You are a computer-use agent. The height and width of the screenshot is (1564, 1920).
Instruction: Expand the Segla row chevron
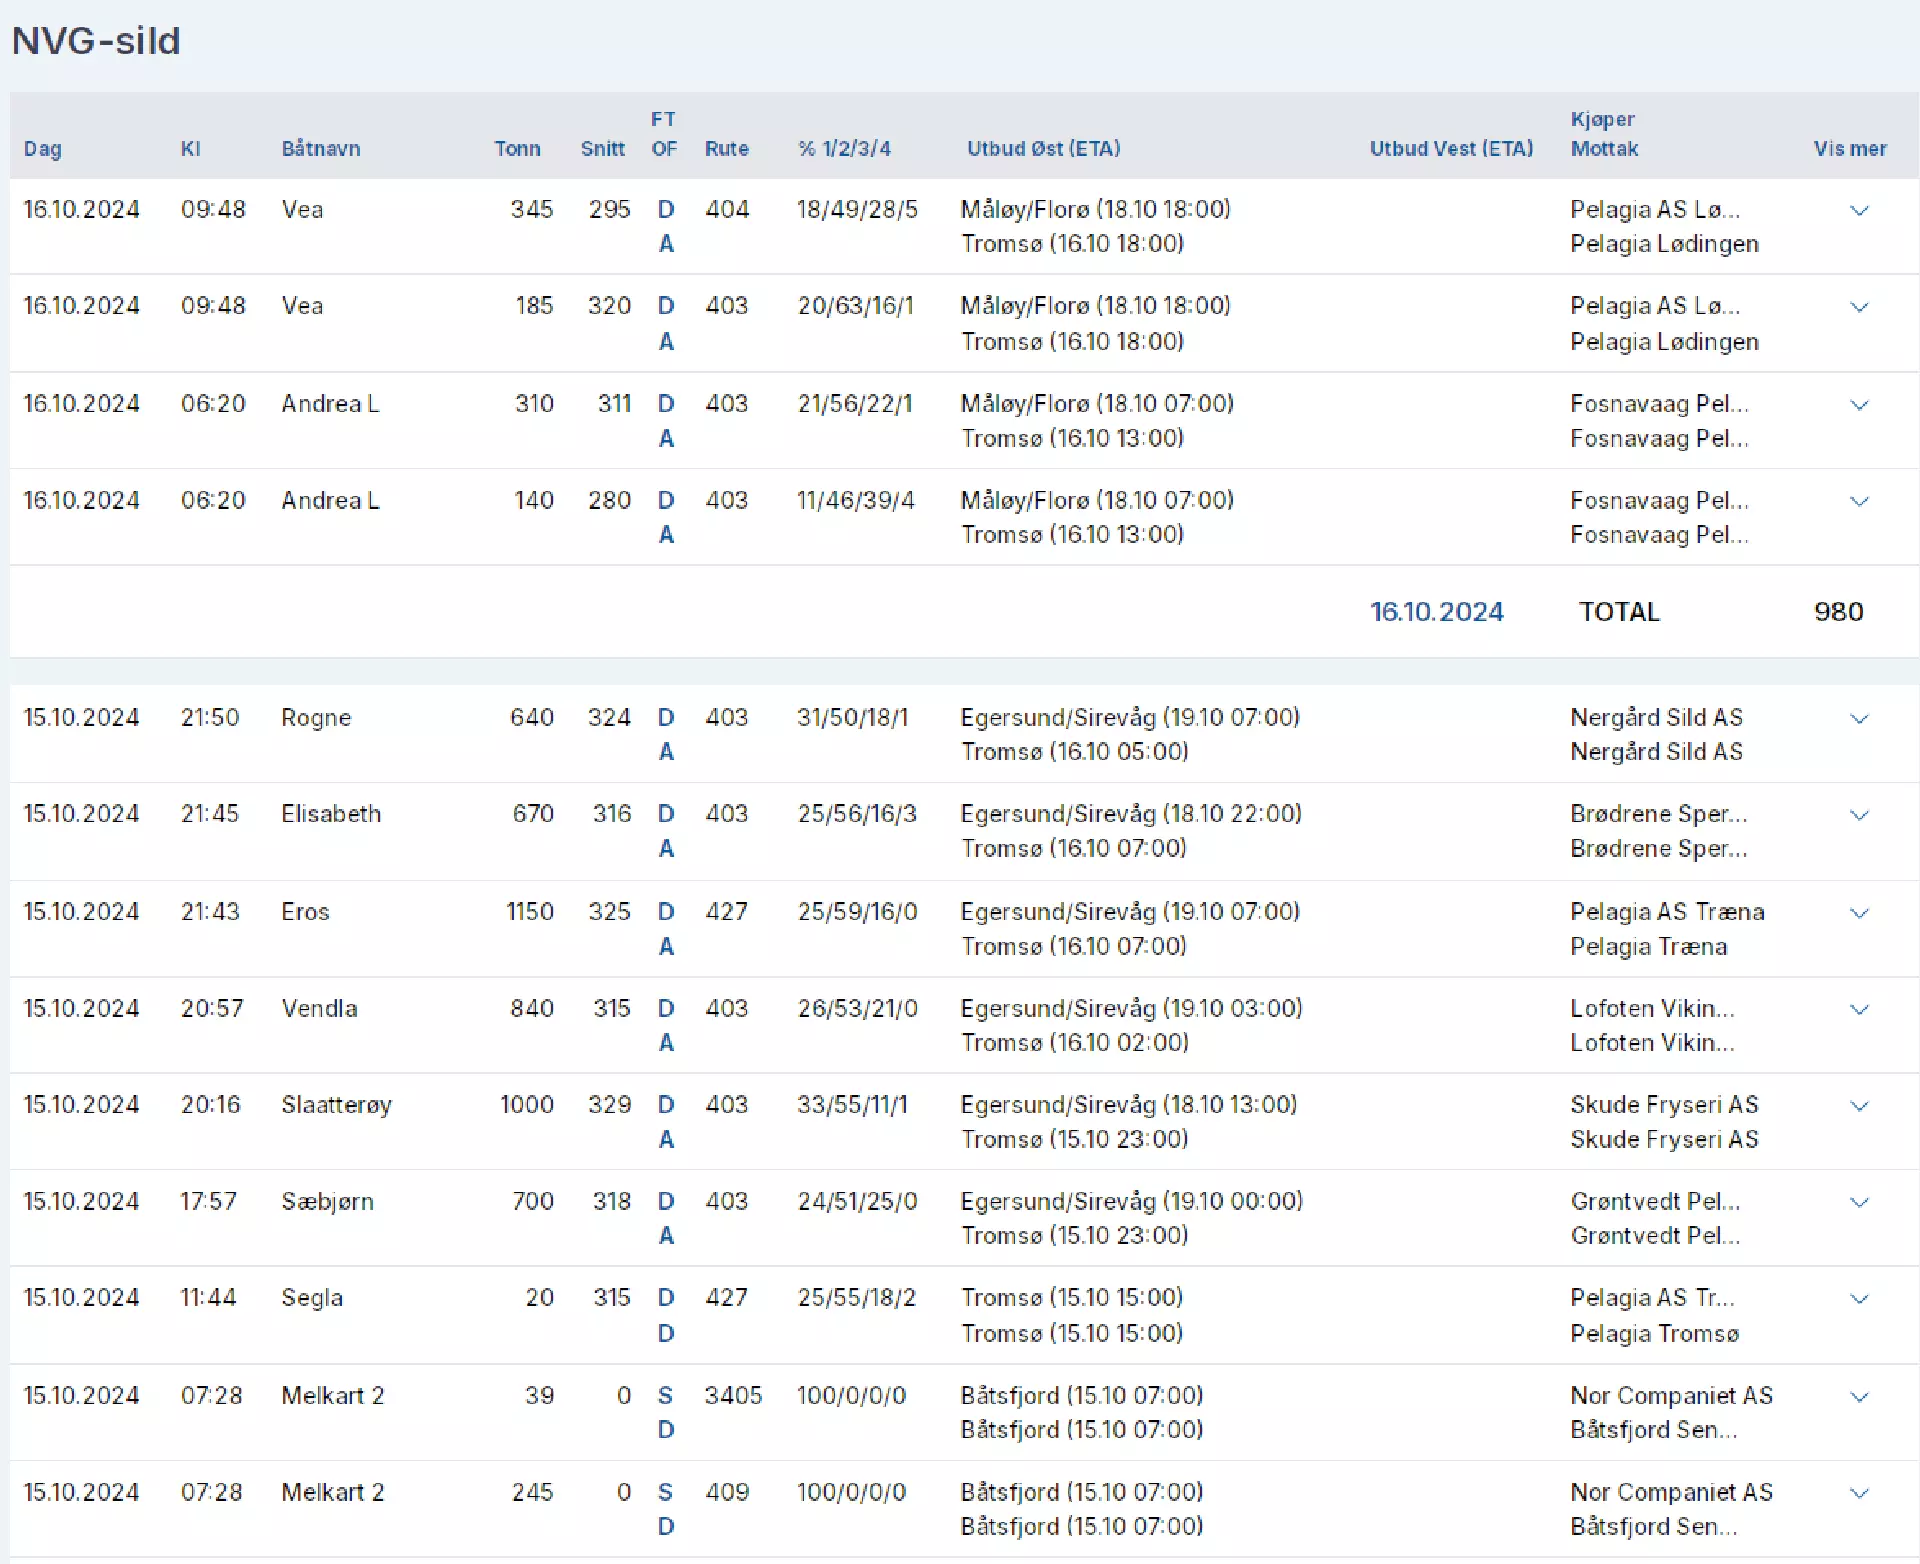point(1859,1298)
